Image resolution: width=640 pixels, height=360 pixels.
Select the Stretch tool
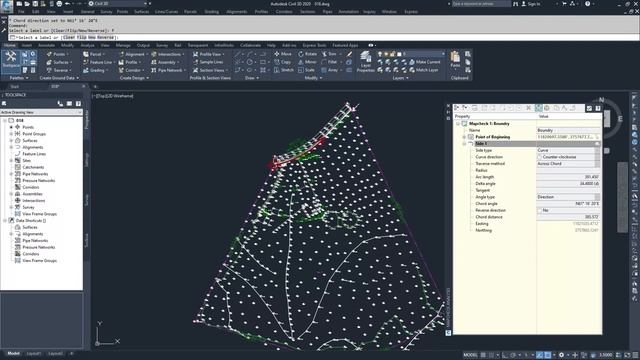[284, 70]
